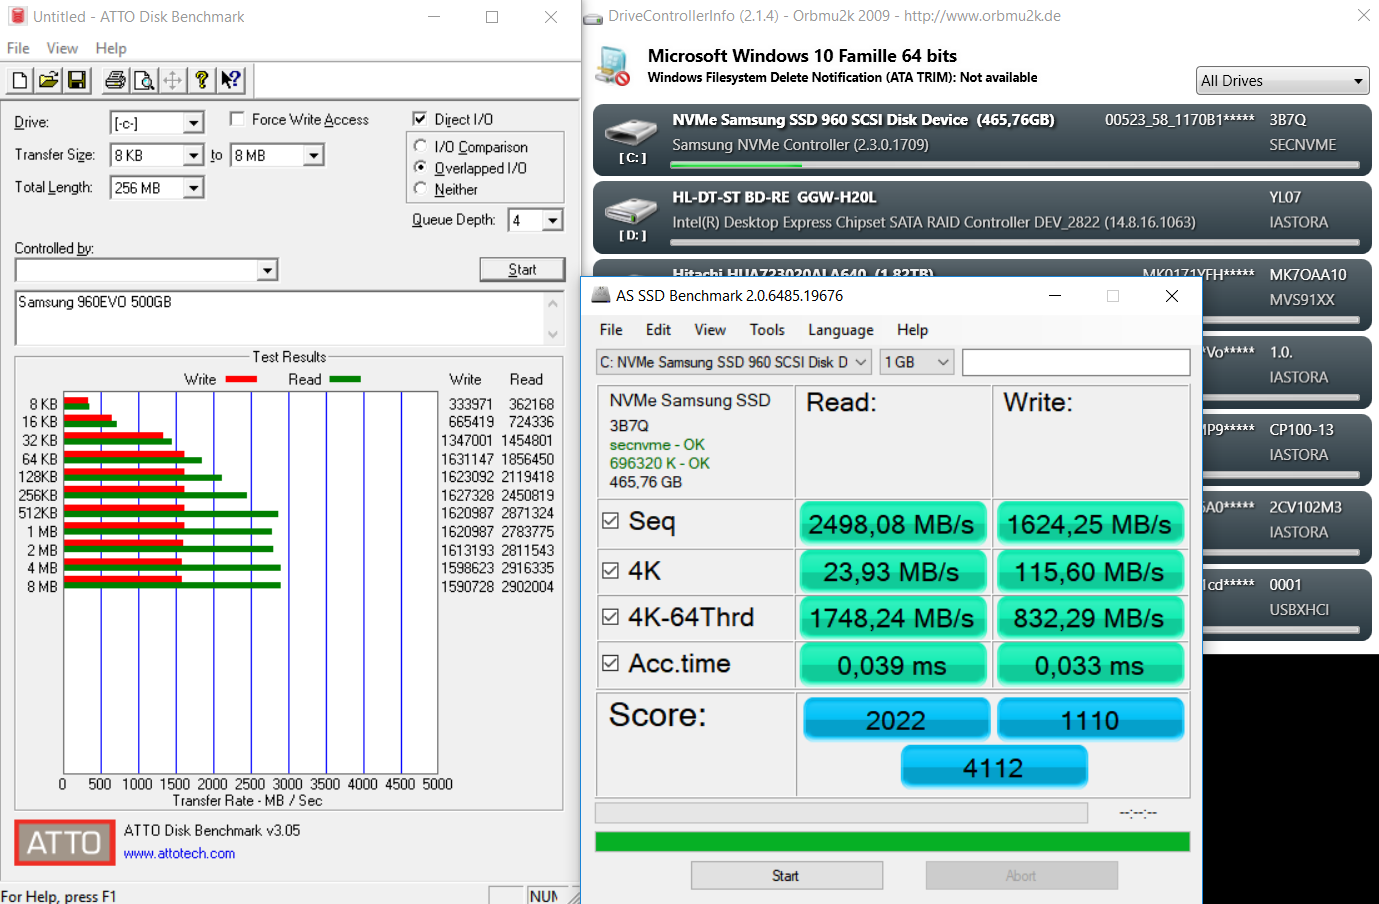
Task: Open the All Drives dropdown in DriveControllerInfo
Action: pyautogui.click(x=1282, y=81)
